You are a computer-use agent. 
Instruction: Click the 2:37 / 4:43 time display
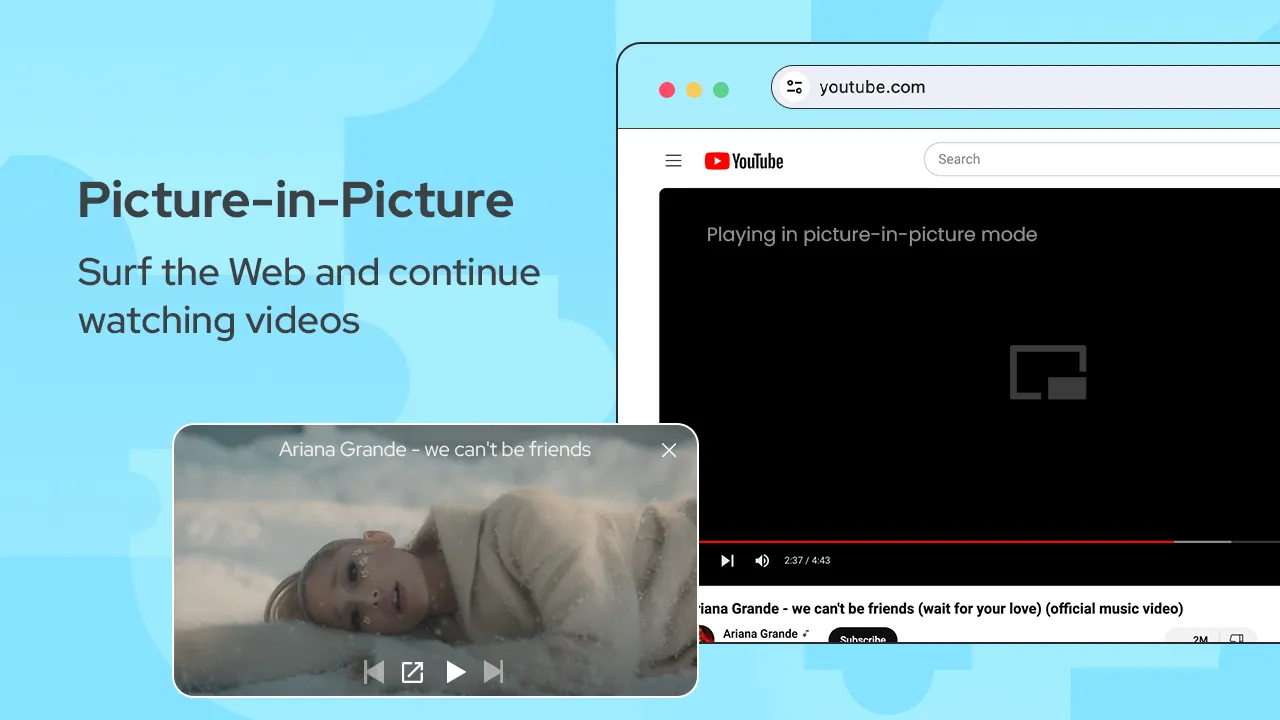tap(807, 561)
